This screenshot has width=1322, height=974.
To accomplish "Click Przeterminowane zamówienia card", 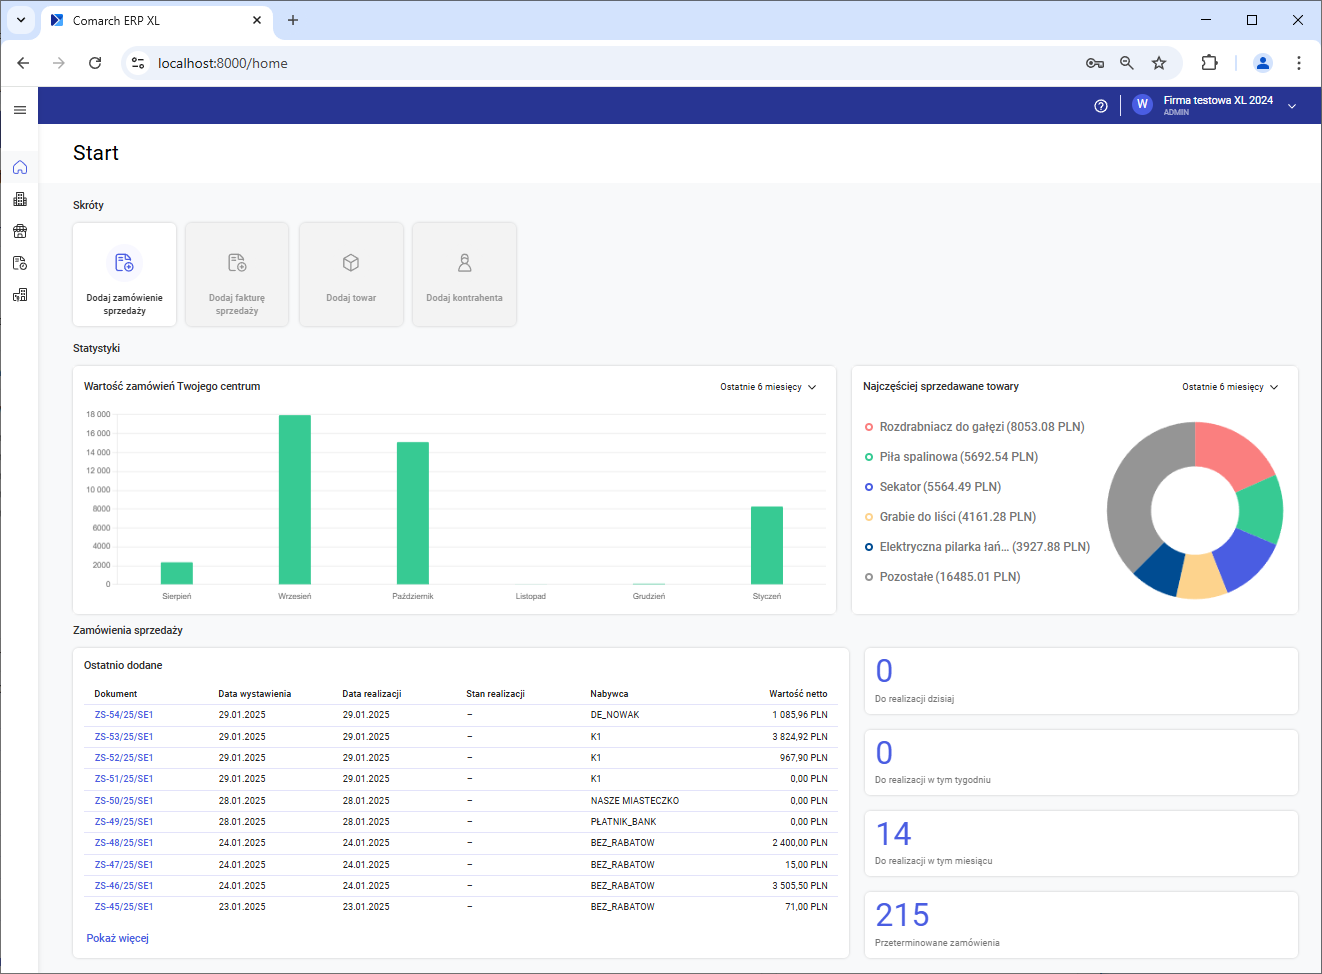I will (x=1081, y=925).
